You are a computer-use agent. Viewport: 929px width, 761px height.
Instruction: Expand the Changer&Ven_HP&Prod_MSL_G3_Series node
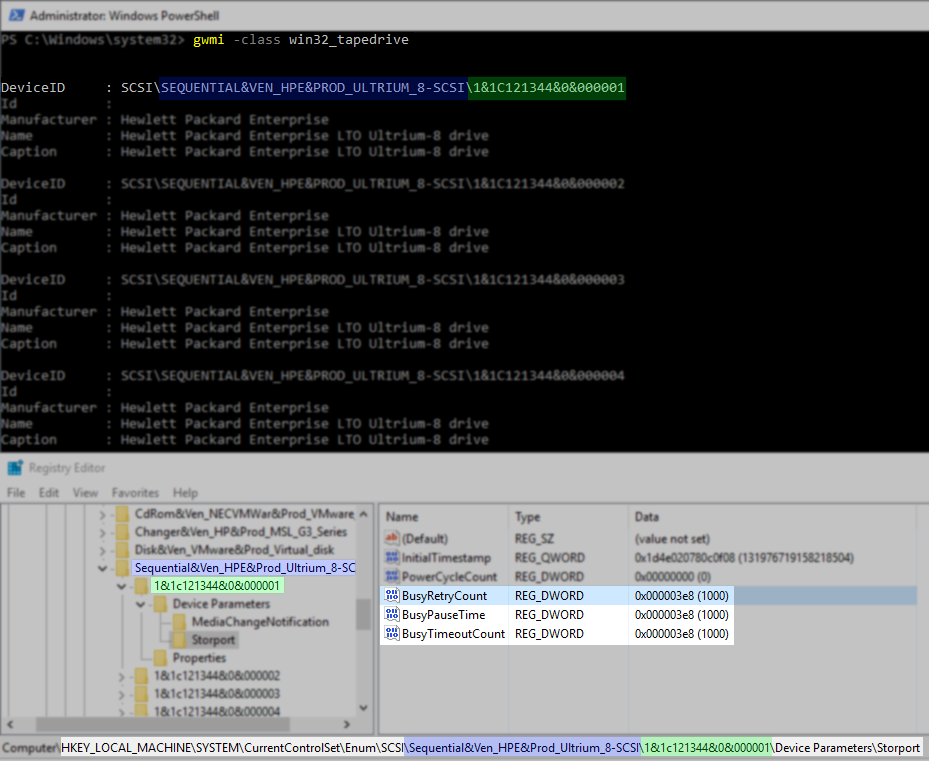tap(102, 532)
